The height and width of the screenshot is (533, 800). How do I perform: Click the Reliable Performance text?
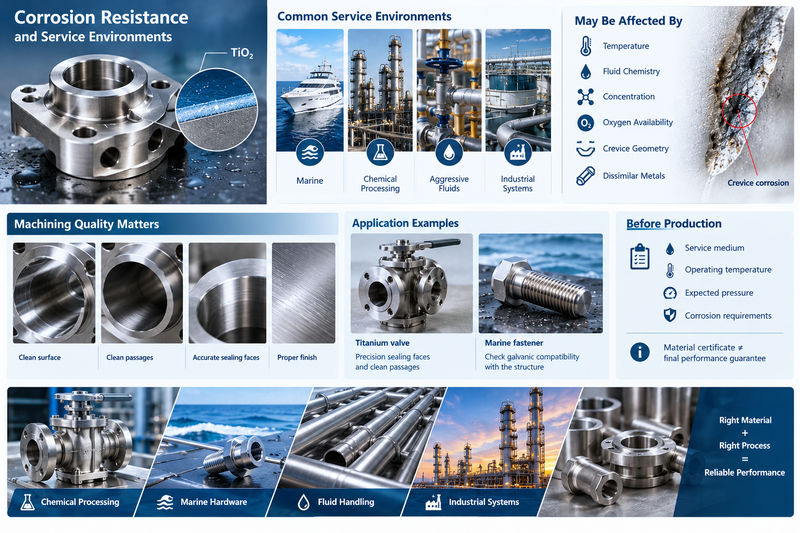tap(744, 472)
